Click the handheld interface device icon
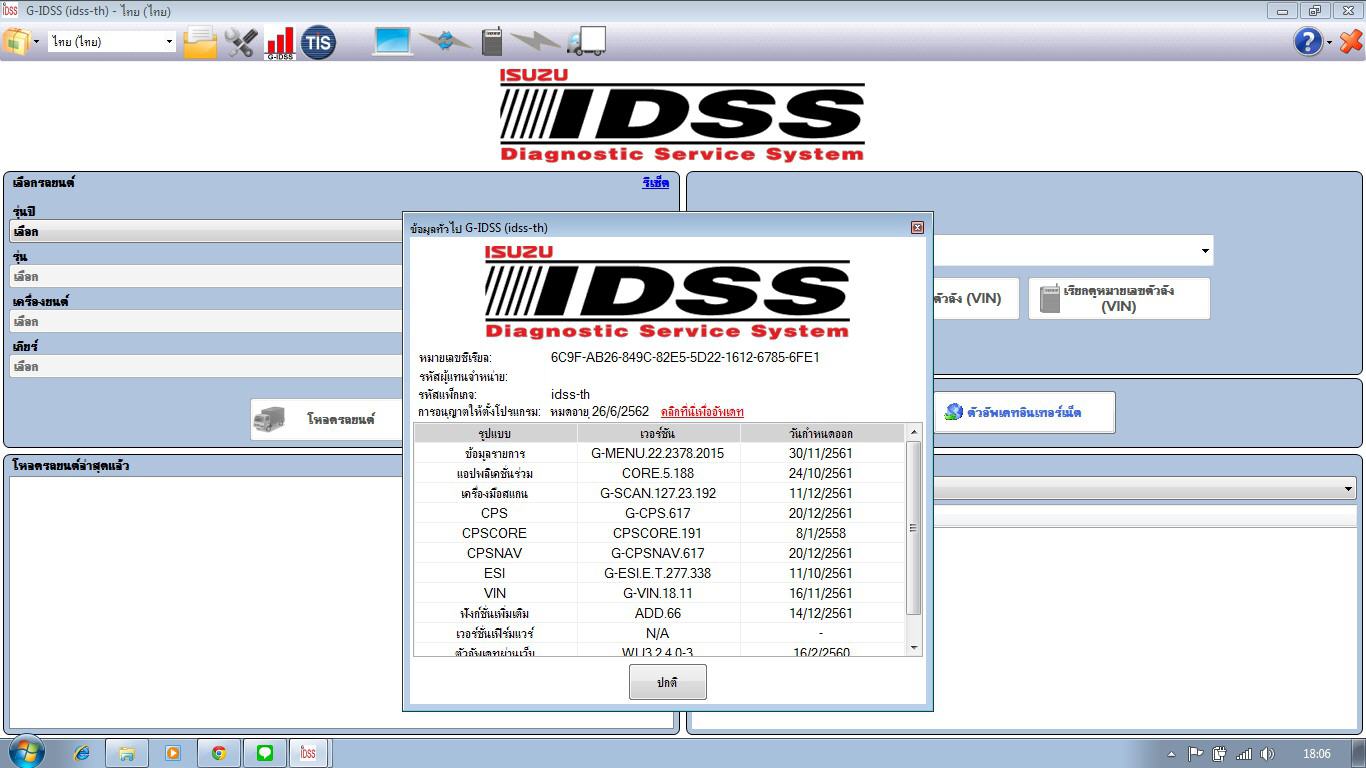 point(491,41)
